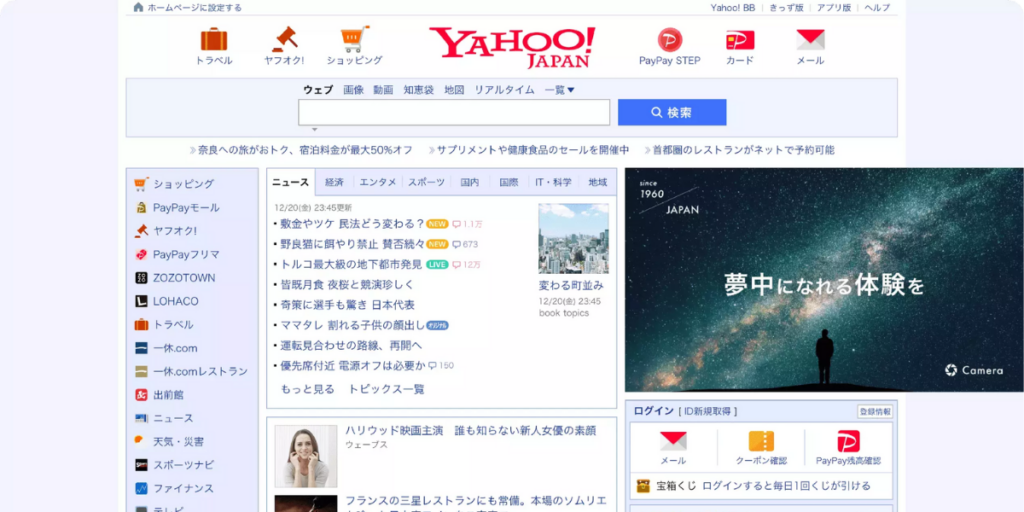Open the Travel suitcase icon in header
This screenshot has width=1024, height=512.
coord(214,39)
